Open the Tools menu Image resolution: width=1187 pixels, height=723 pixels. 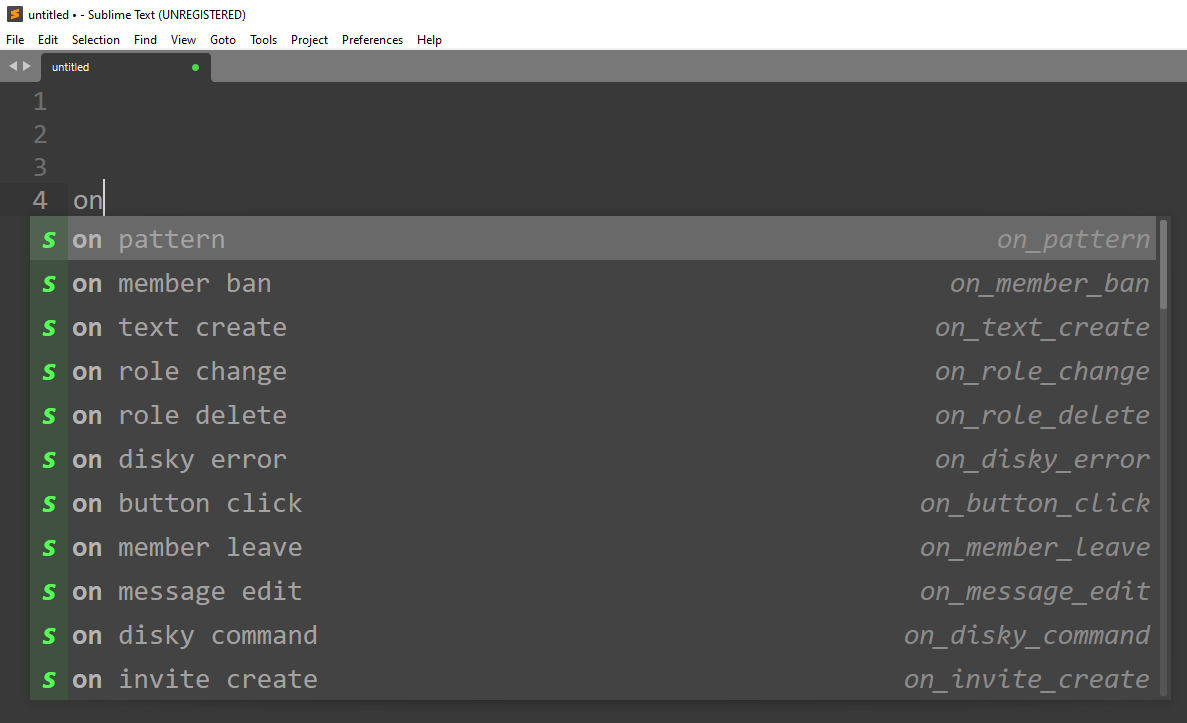263,39
